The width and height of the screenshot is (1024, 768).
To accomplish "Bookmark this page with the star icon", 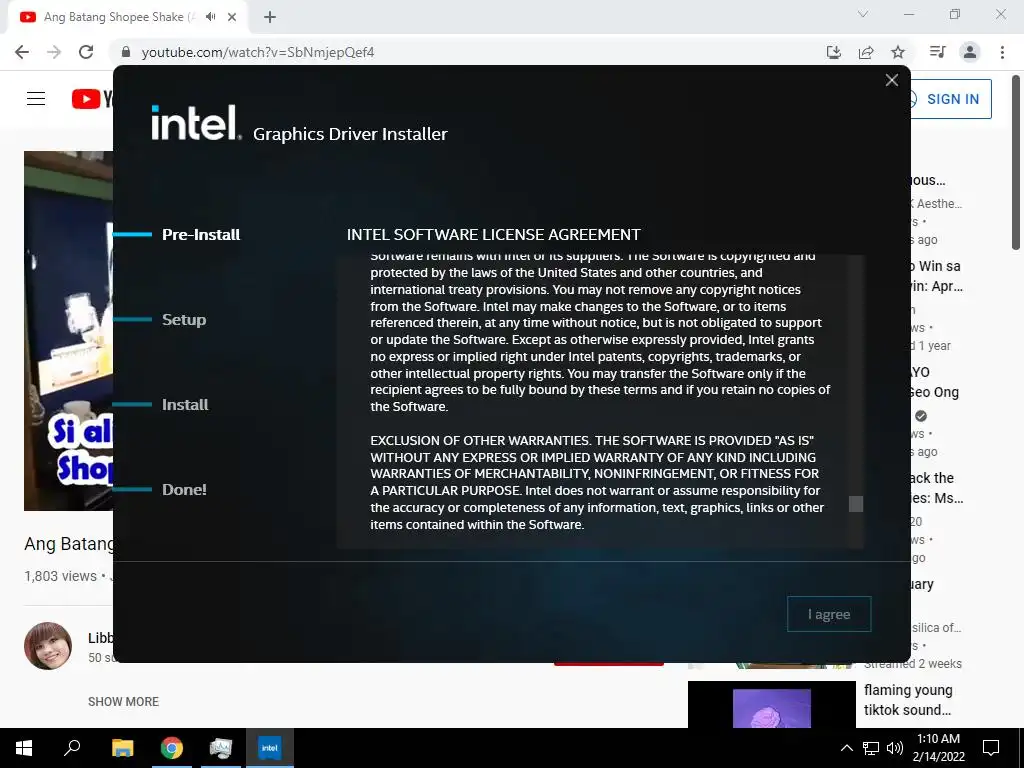I will pyautogui.click(x=898, y=52).
